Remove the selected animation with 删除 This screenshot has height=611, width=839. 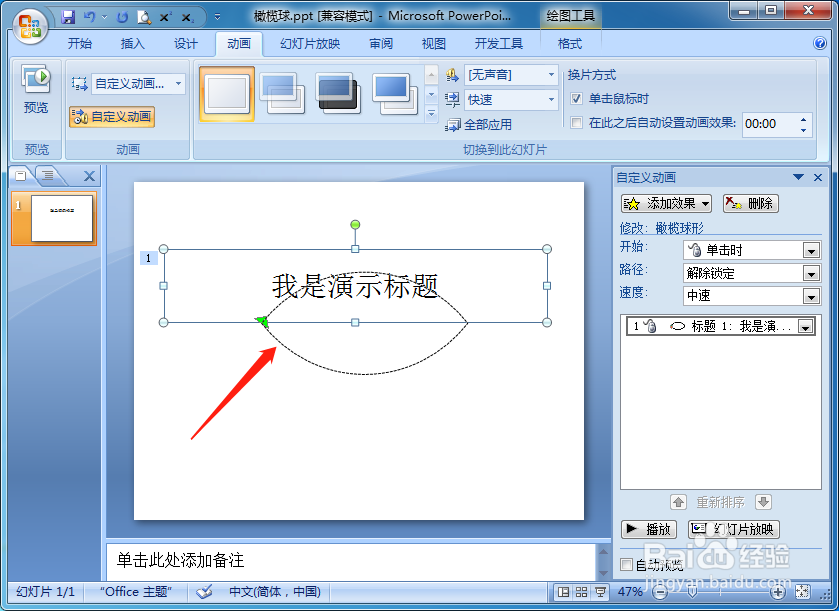coord(750,203)
